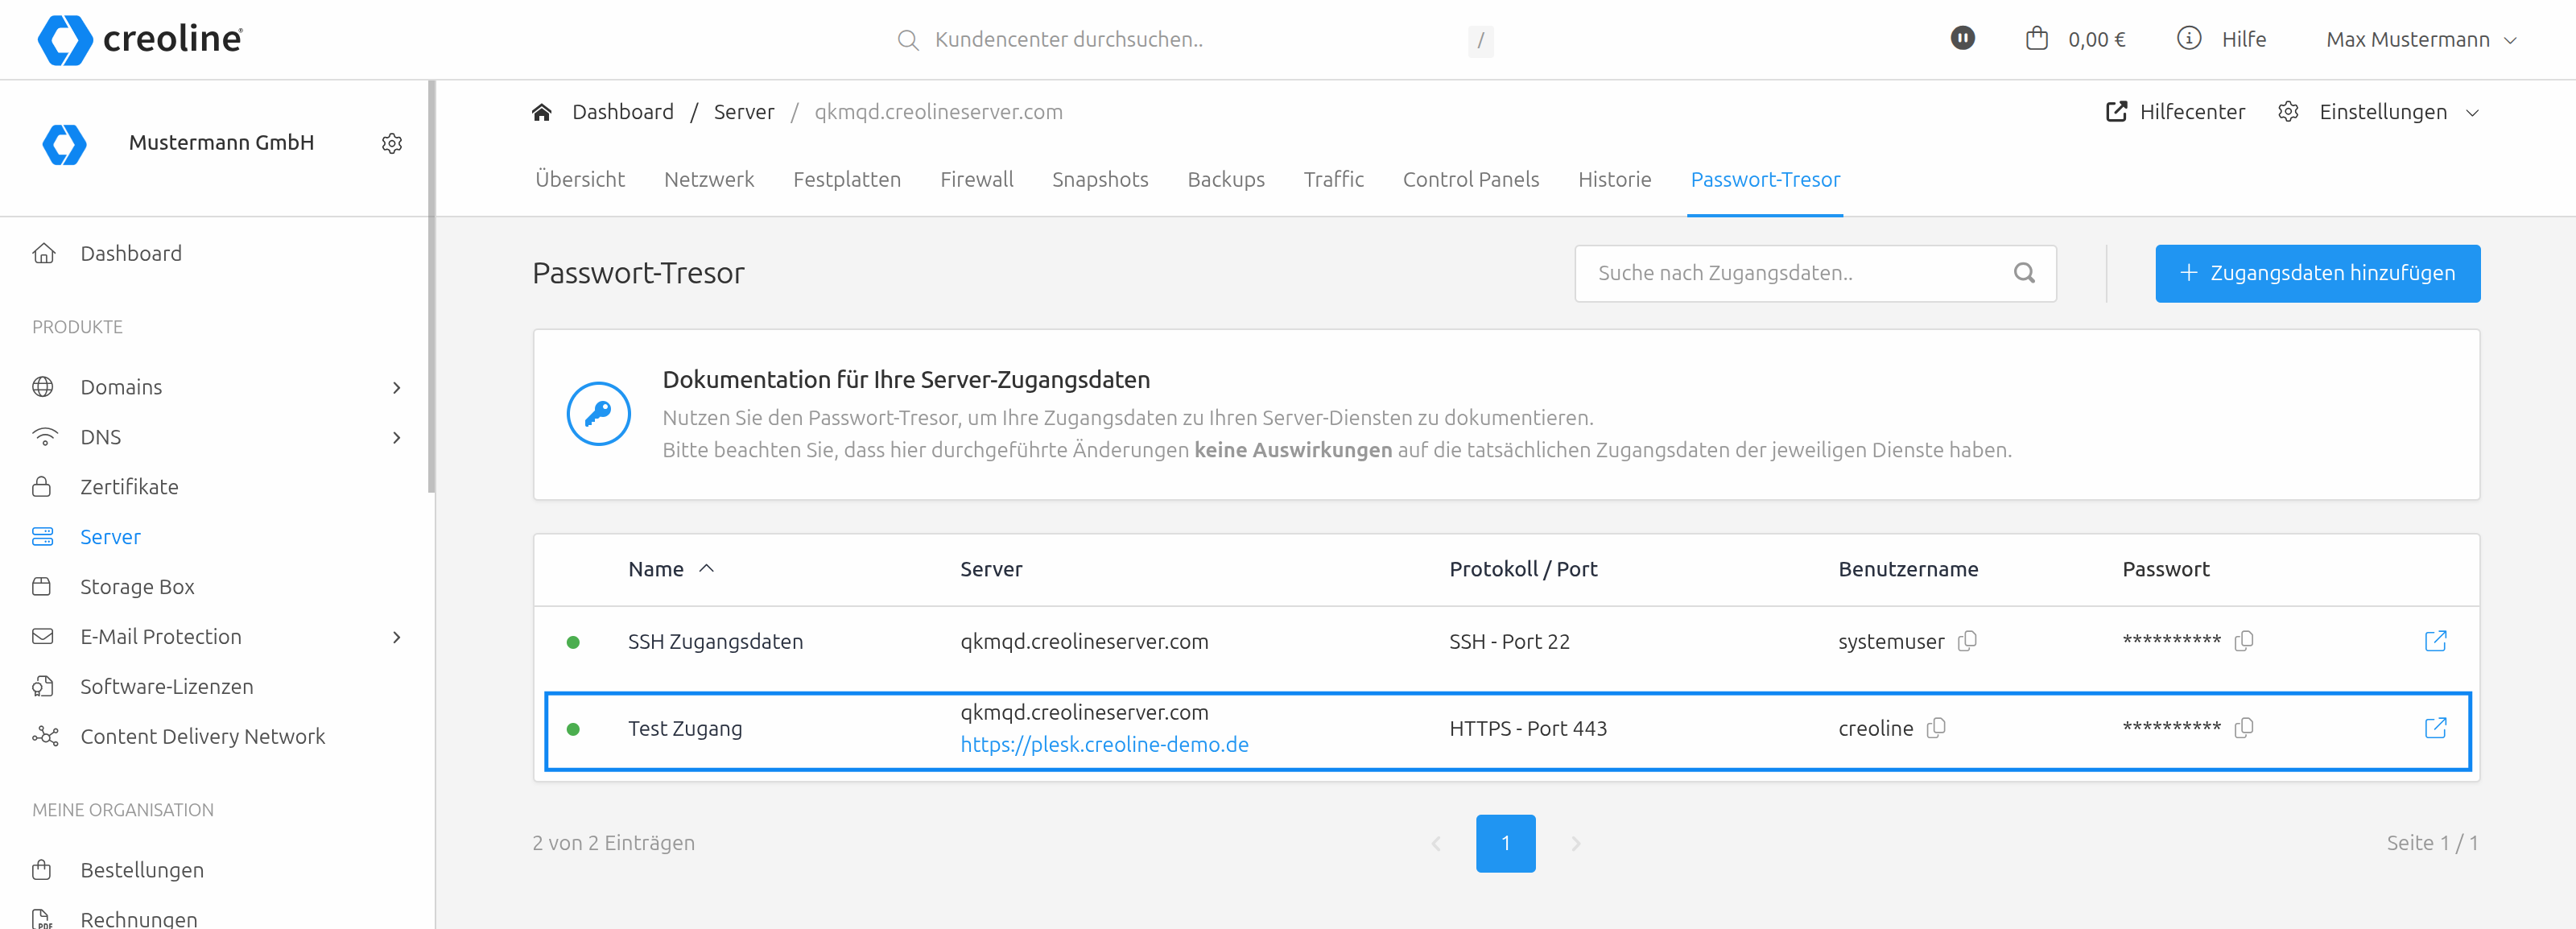
Task: Click Zugangsdaten hinzufügen button
Action: (2317, 273)
